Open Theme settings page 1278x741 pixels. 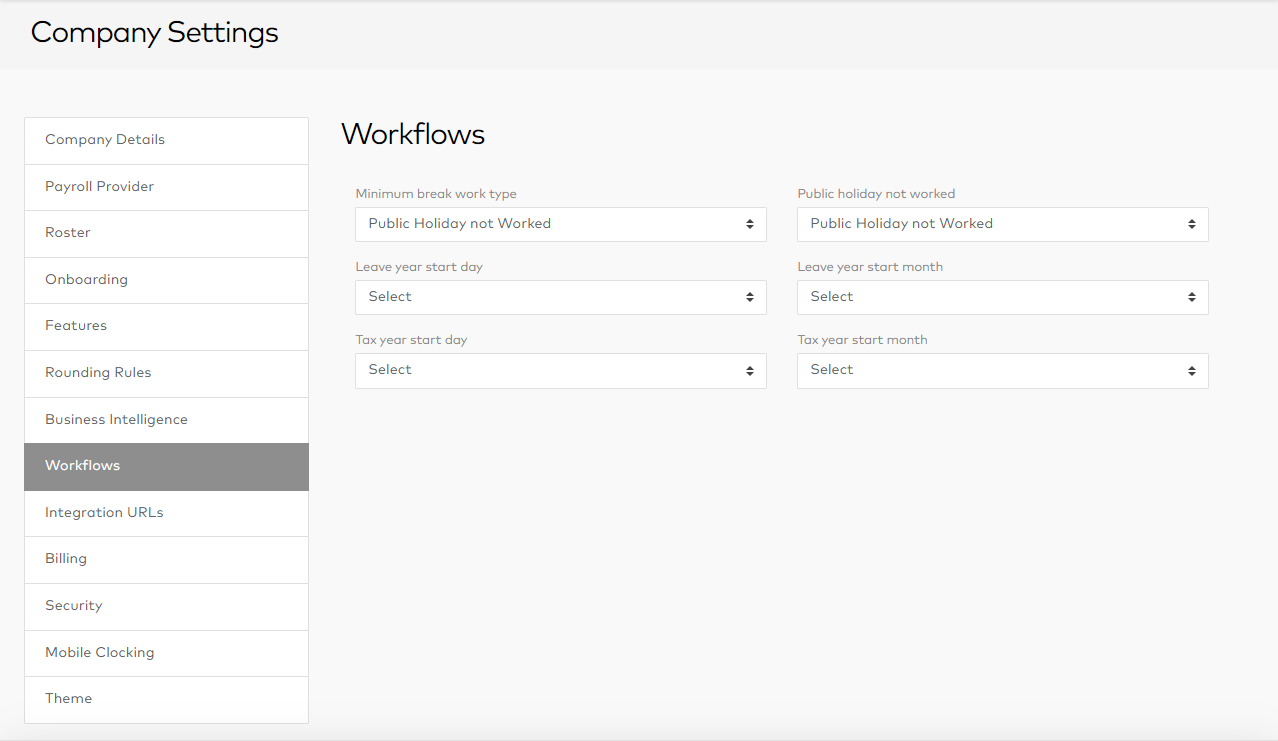point(166,699)
